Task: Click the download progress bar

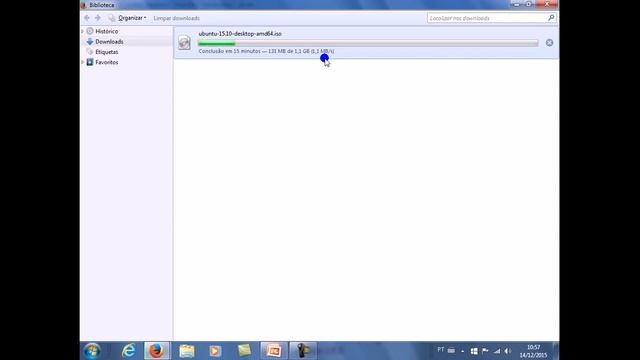Action: pos(368,43)
